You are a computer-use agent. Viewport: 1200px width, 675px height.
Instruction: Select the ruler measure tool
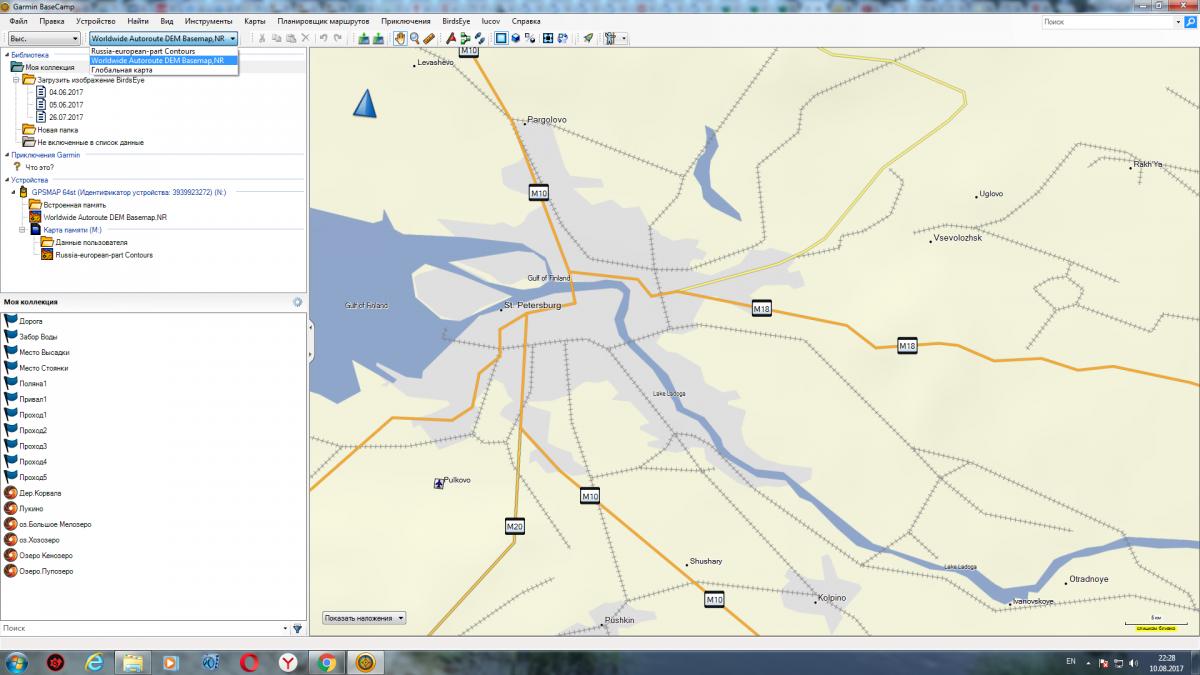[429, 38]
